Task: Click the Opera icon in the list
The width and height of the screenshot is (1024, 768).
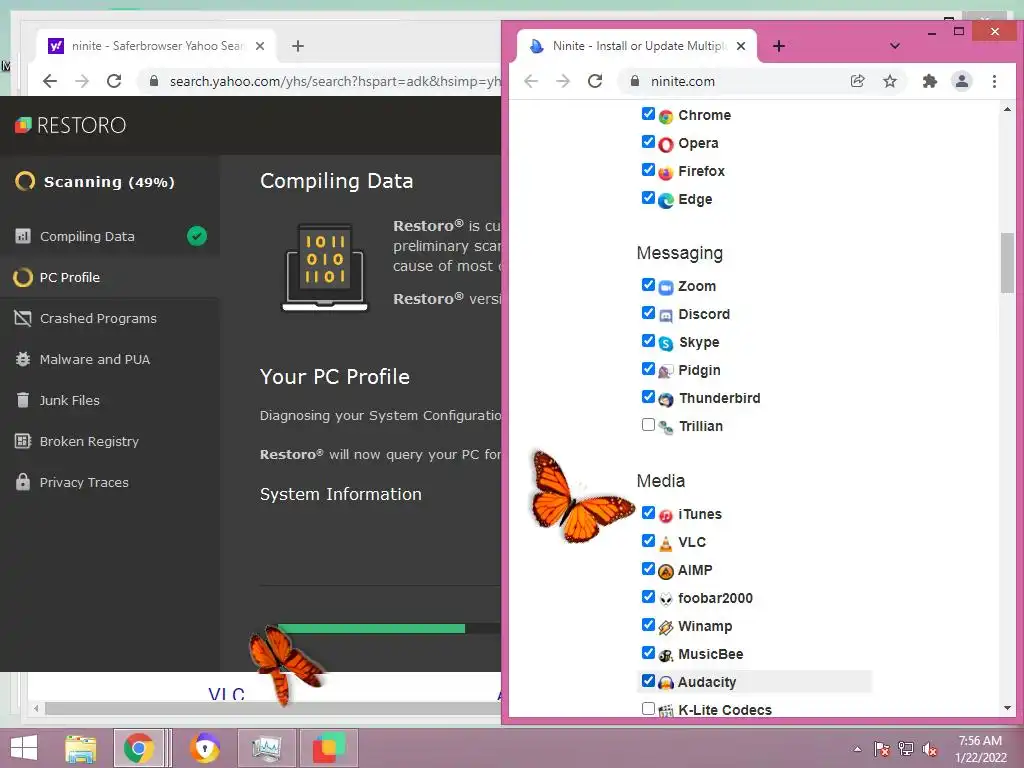Action: coord(665,144)
